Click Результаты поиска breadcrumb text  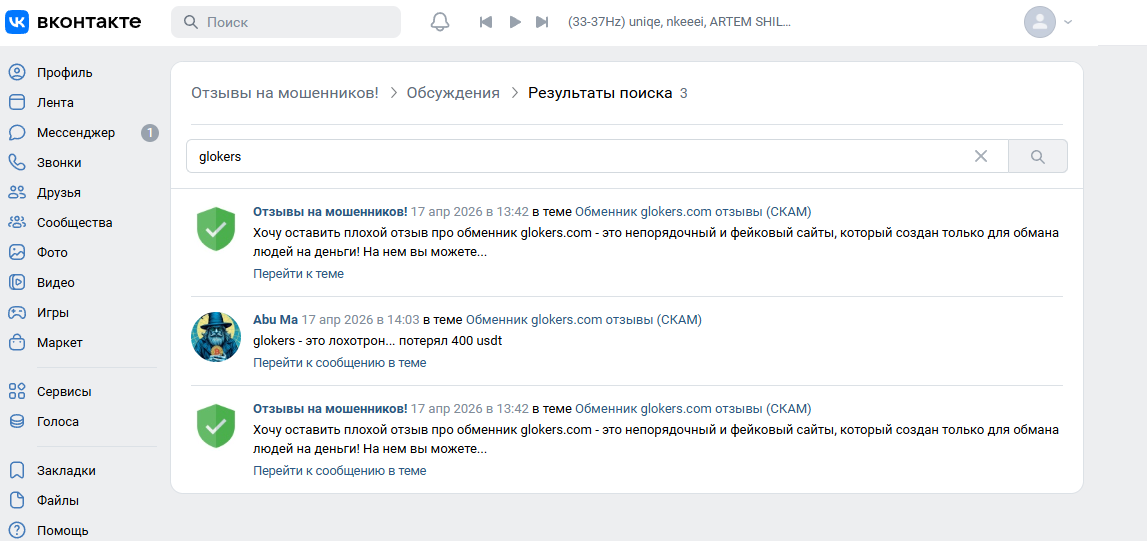click(x=600, y=93)
